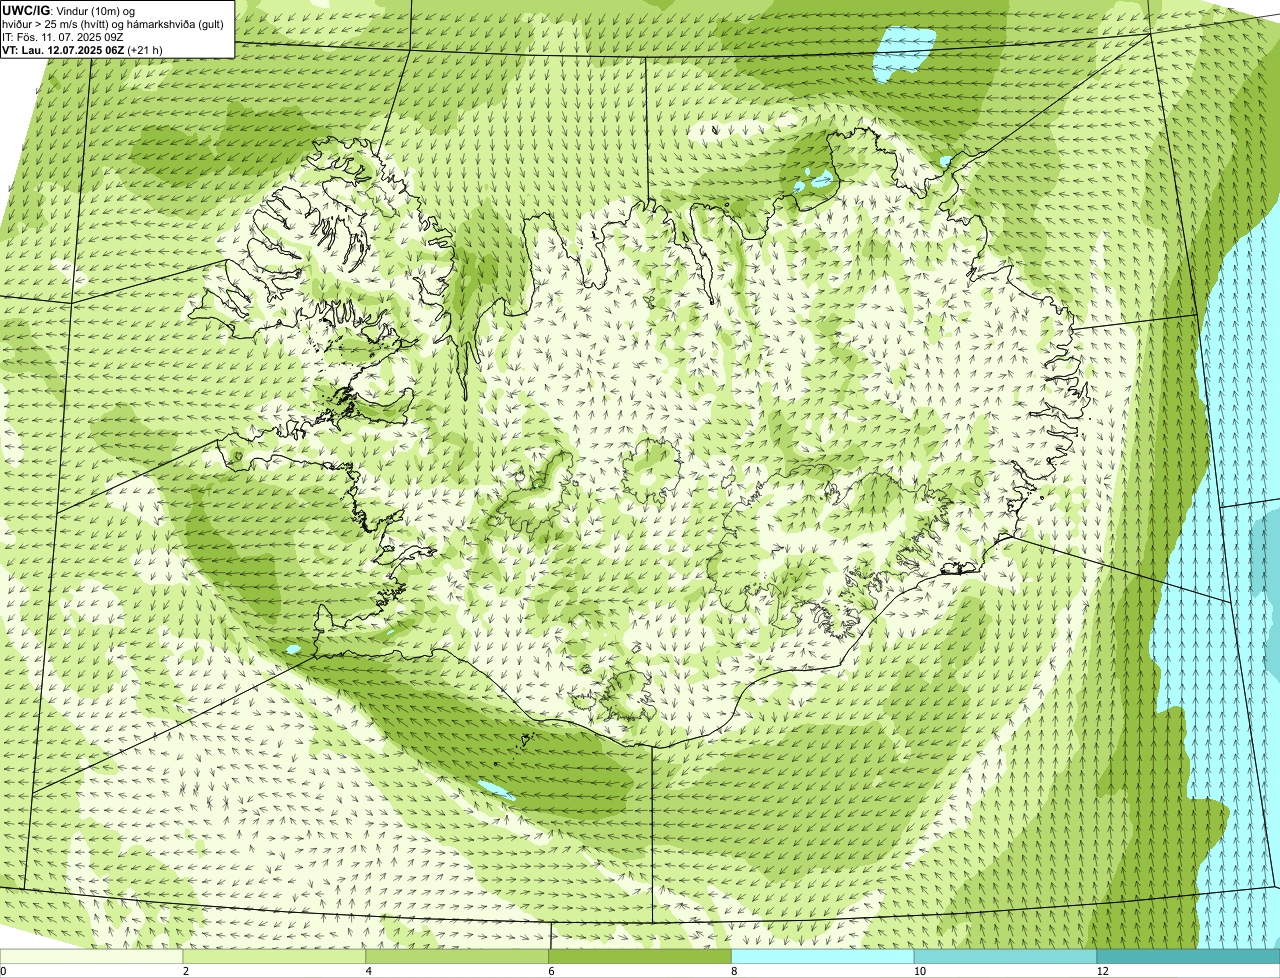This screenshot has width=1280, height=978.
Task: Click the 'IT: Fös. 11. 07. 2025 09Z' line
Action: click(63, 37)
